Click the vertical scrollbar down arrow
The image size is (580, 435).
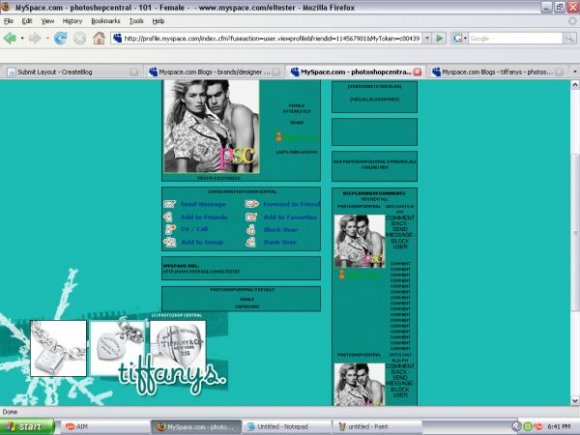tap(575, 401)
